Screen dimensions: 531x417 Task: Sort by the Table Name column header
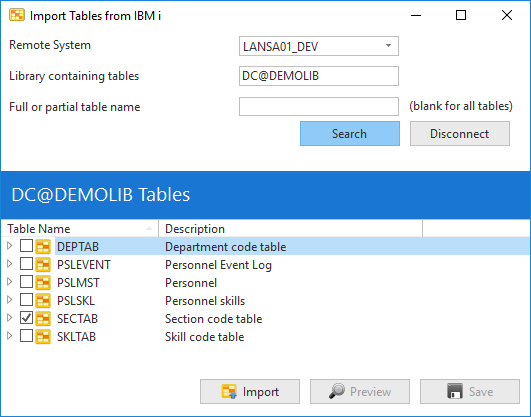[x=80, y=229]
